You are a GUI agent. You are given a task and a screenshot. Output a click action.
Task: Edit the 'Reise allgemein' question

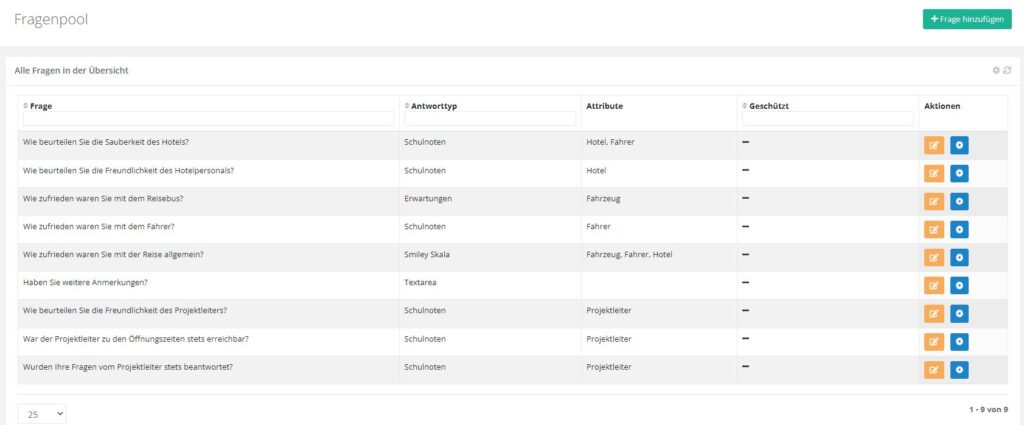click(x=935, y=257)
